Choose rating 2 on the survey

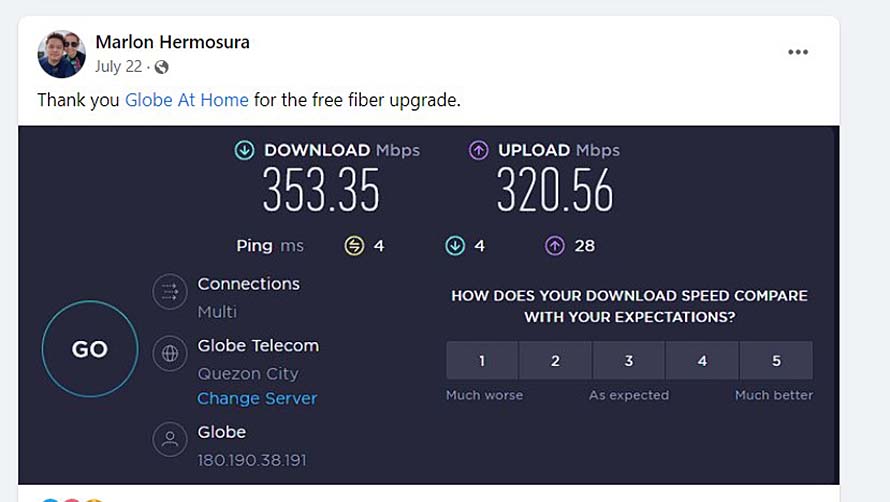[x=556, y=361]
